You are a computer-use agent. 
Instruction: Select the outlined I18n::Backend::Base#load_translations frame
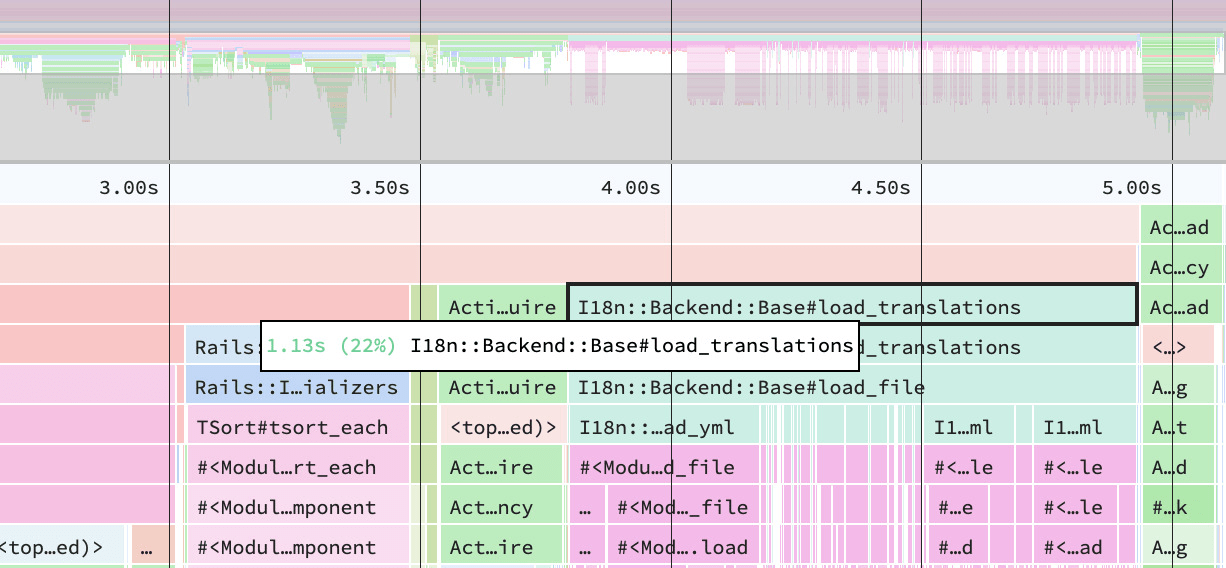[x=852, y=305]
